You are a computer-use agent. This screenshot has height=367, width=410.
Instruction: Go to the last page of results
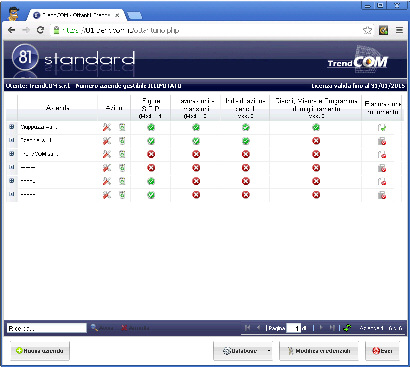point(332,328)
